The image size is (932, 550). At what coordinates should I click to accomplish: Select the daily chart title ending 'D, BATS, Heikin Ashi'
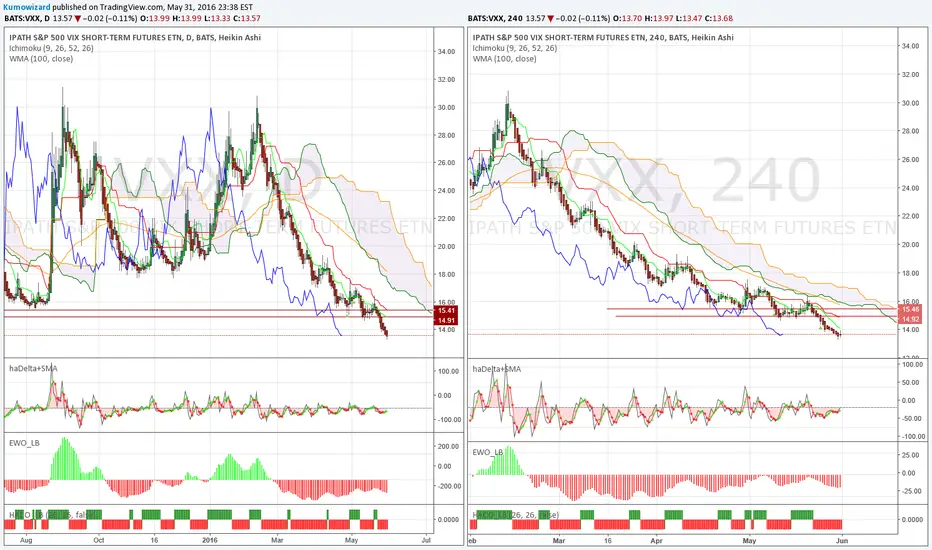[x=135, y=37]
